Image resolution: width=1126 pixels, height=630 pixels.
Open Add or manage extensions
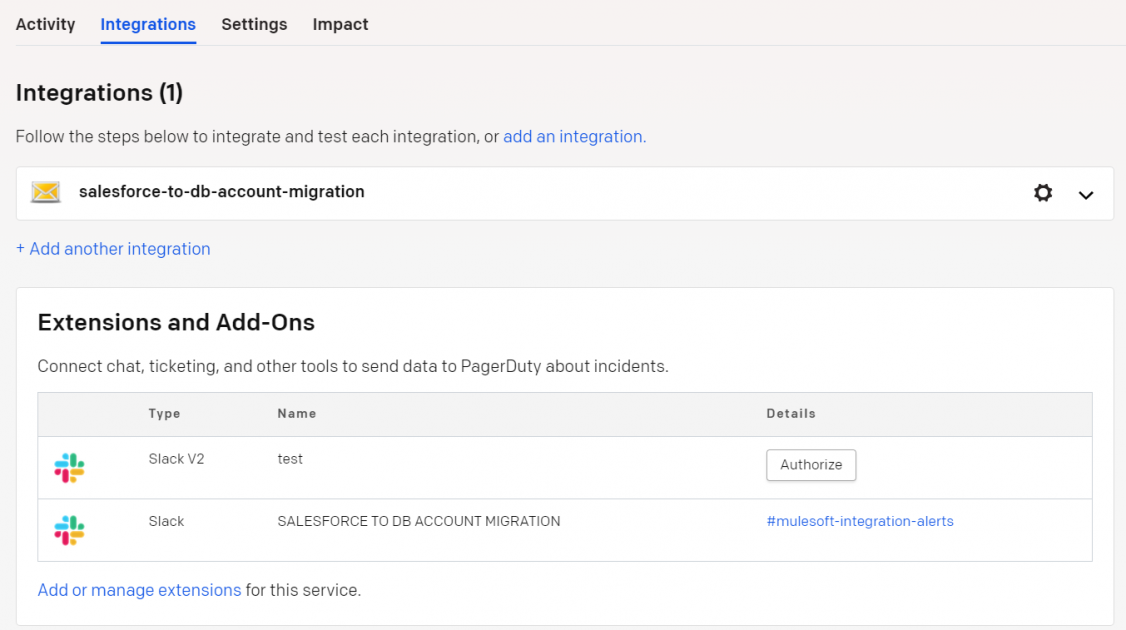139,589
